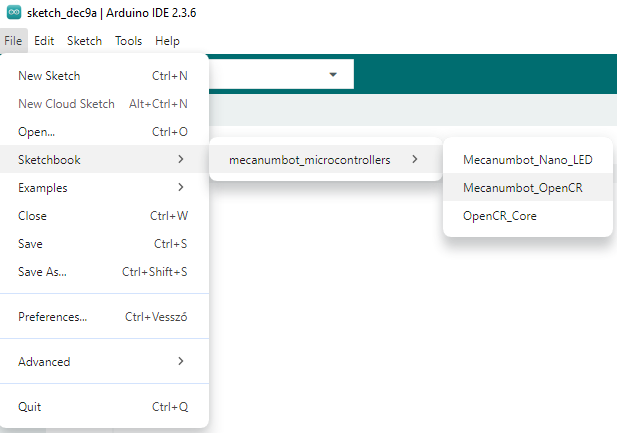
Task: Open the Tools menu
Action: (128, 41)
